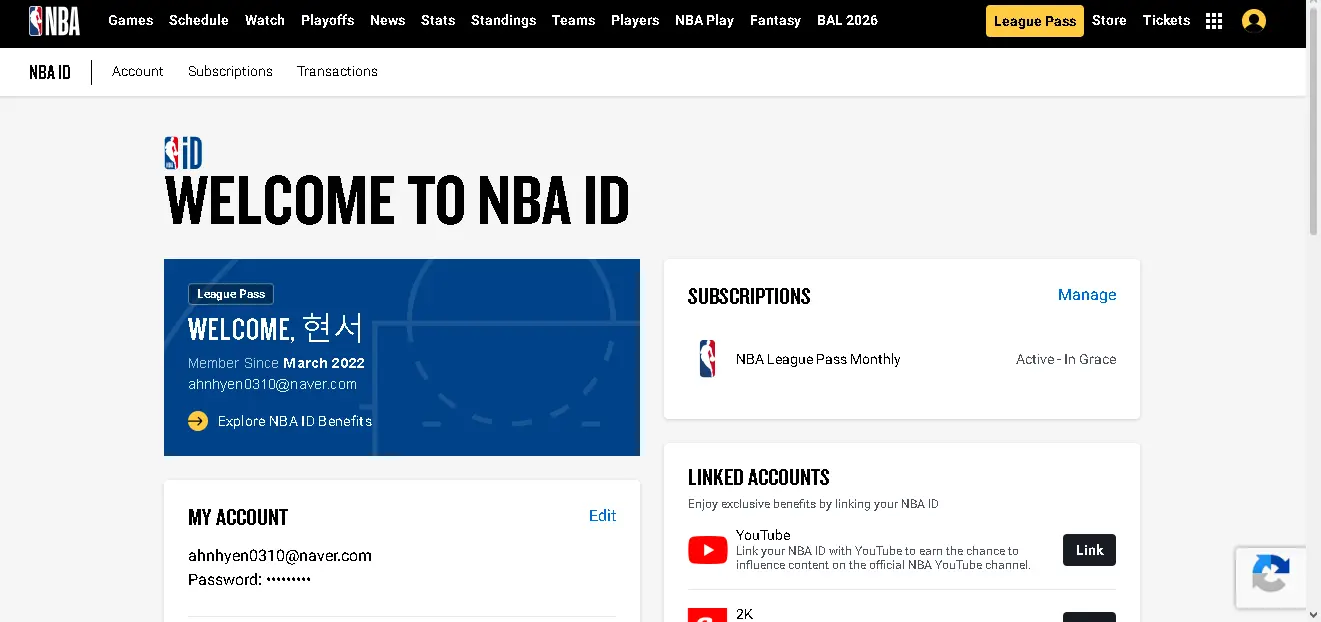Click Edit in the My Account card
Screen dimensions: 1321x622
602,516
